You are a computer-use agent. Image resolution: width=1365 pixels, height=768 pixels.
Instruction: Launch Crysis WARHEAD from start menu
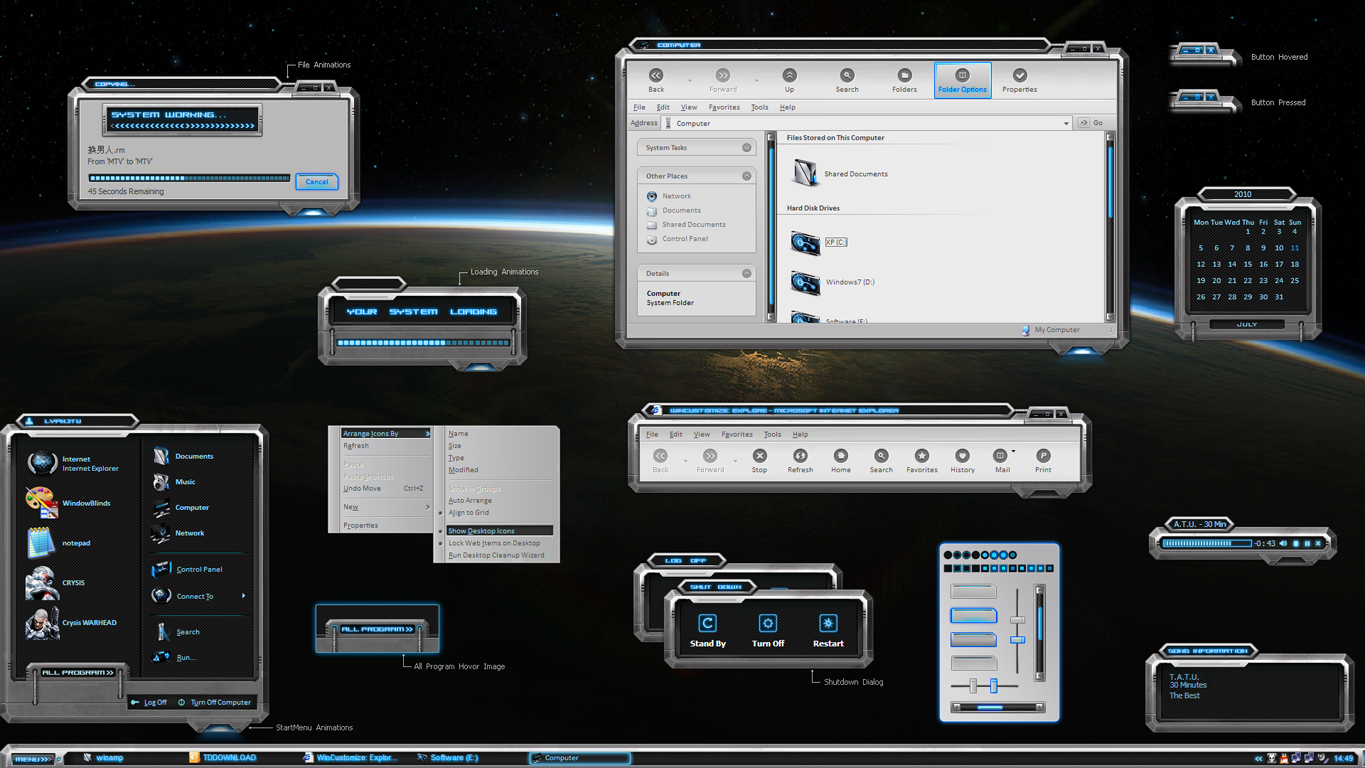[x=71, y=623]
